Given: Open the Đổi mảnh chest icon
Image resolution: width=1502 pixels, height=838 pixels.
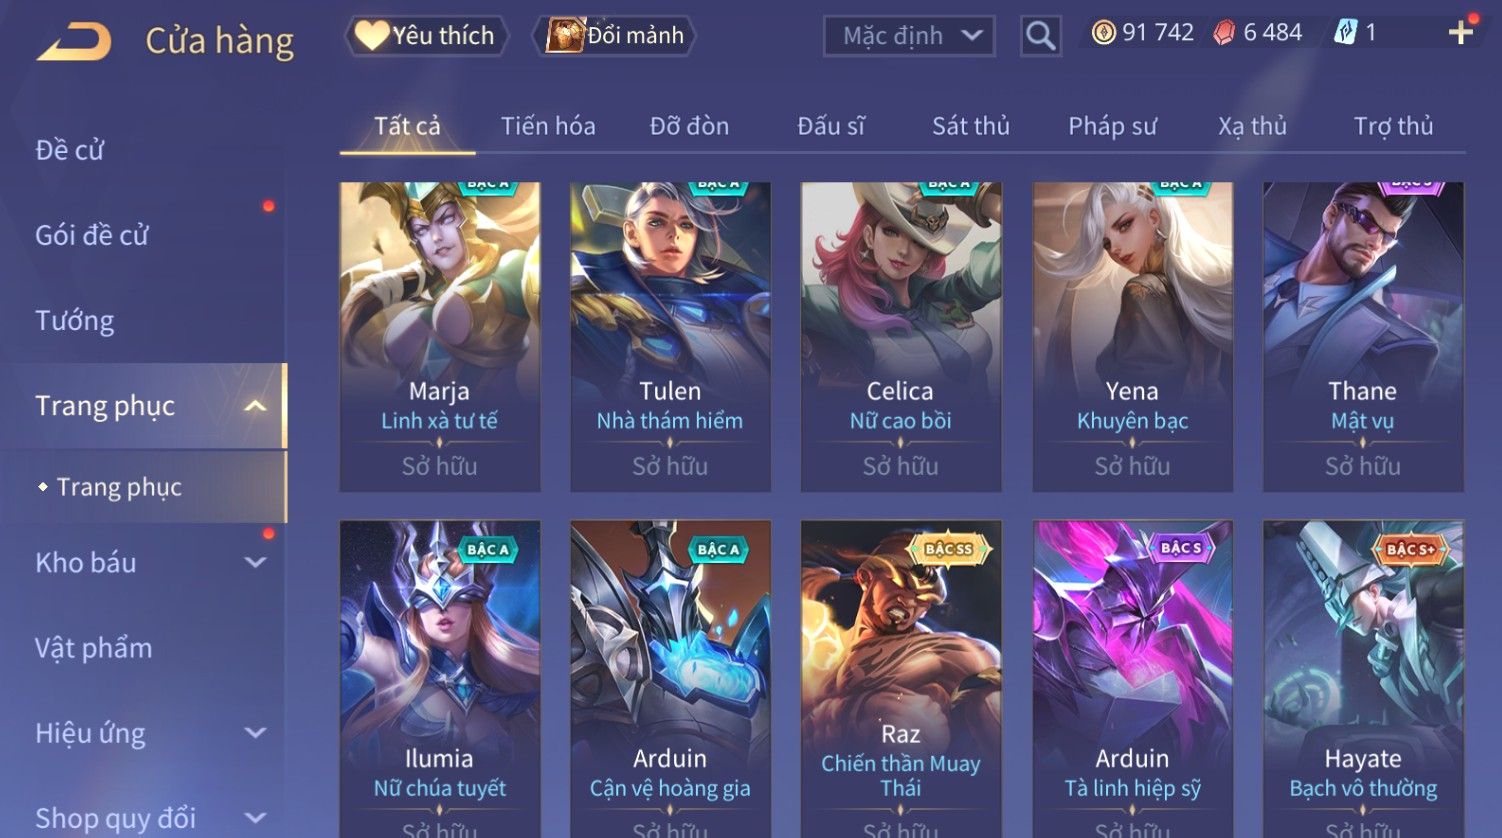Looking at the screenshot, I should 565,35.
